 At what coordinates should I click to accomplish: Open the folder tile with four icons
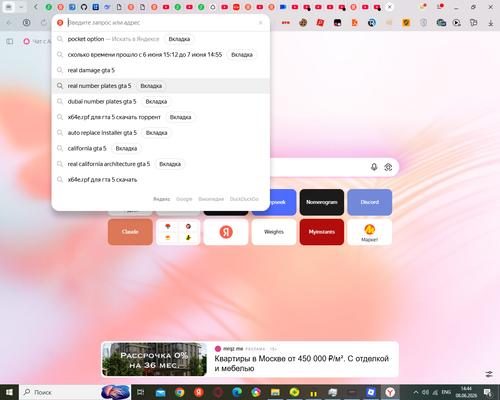[x=178, y=232]
